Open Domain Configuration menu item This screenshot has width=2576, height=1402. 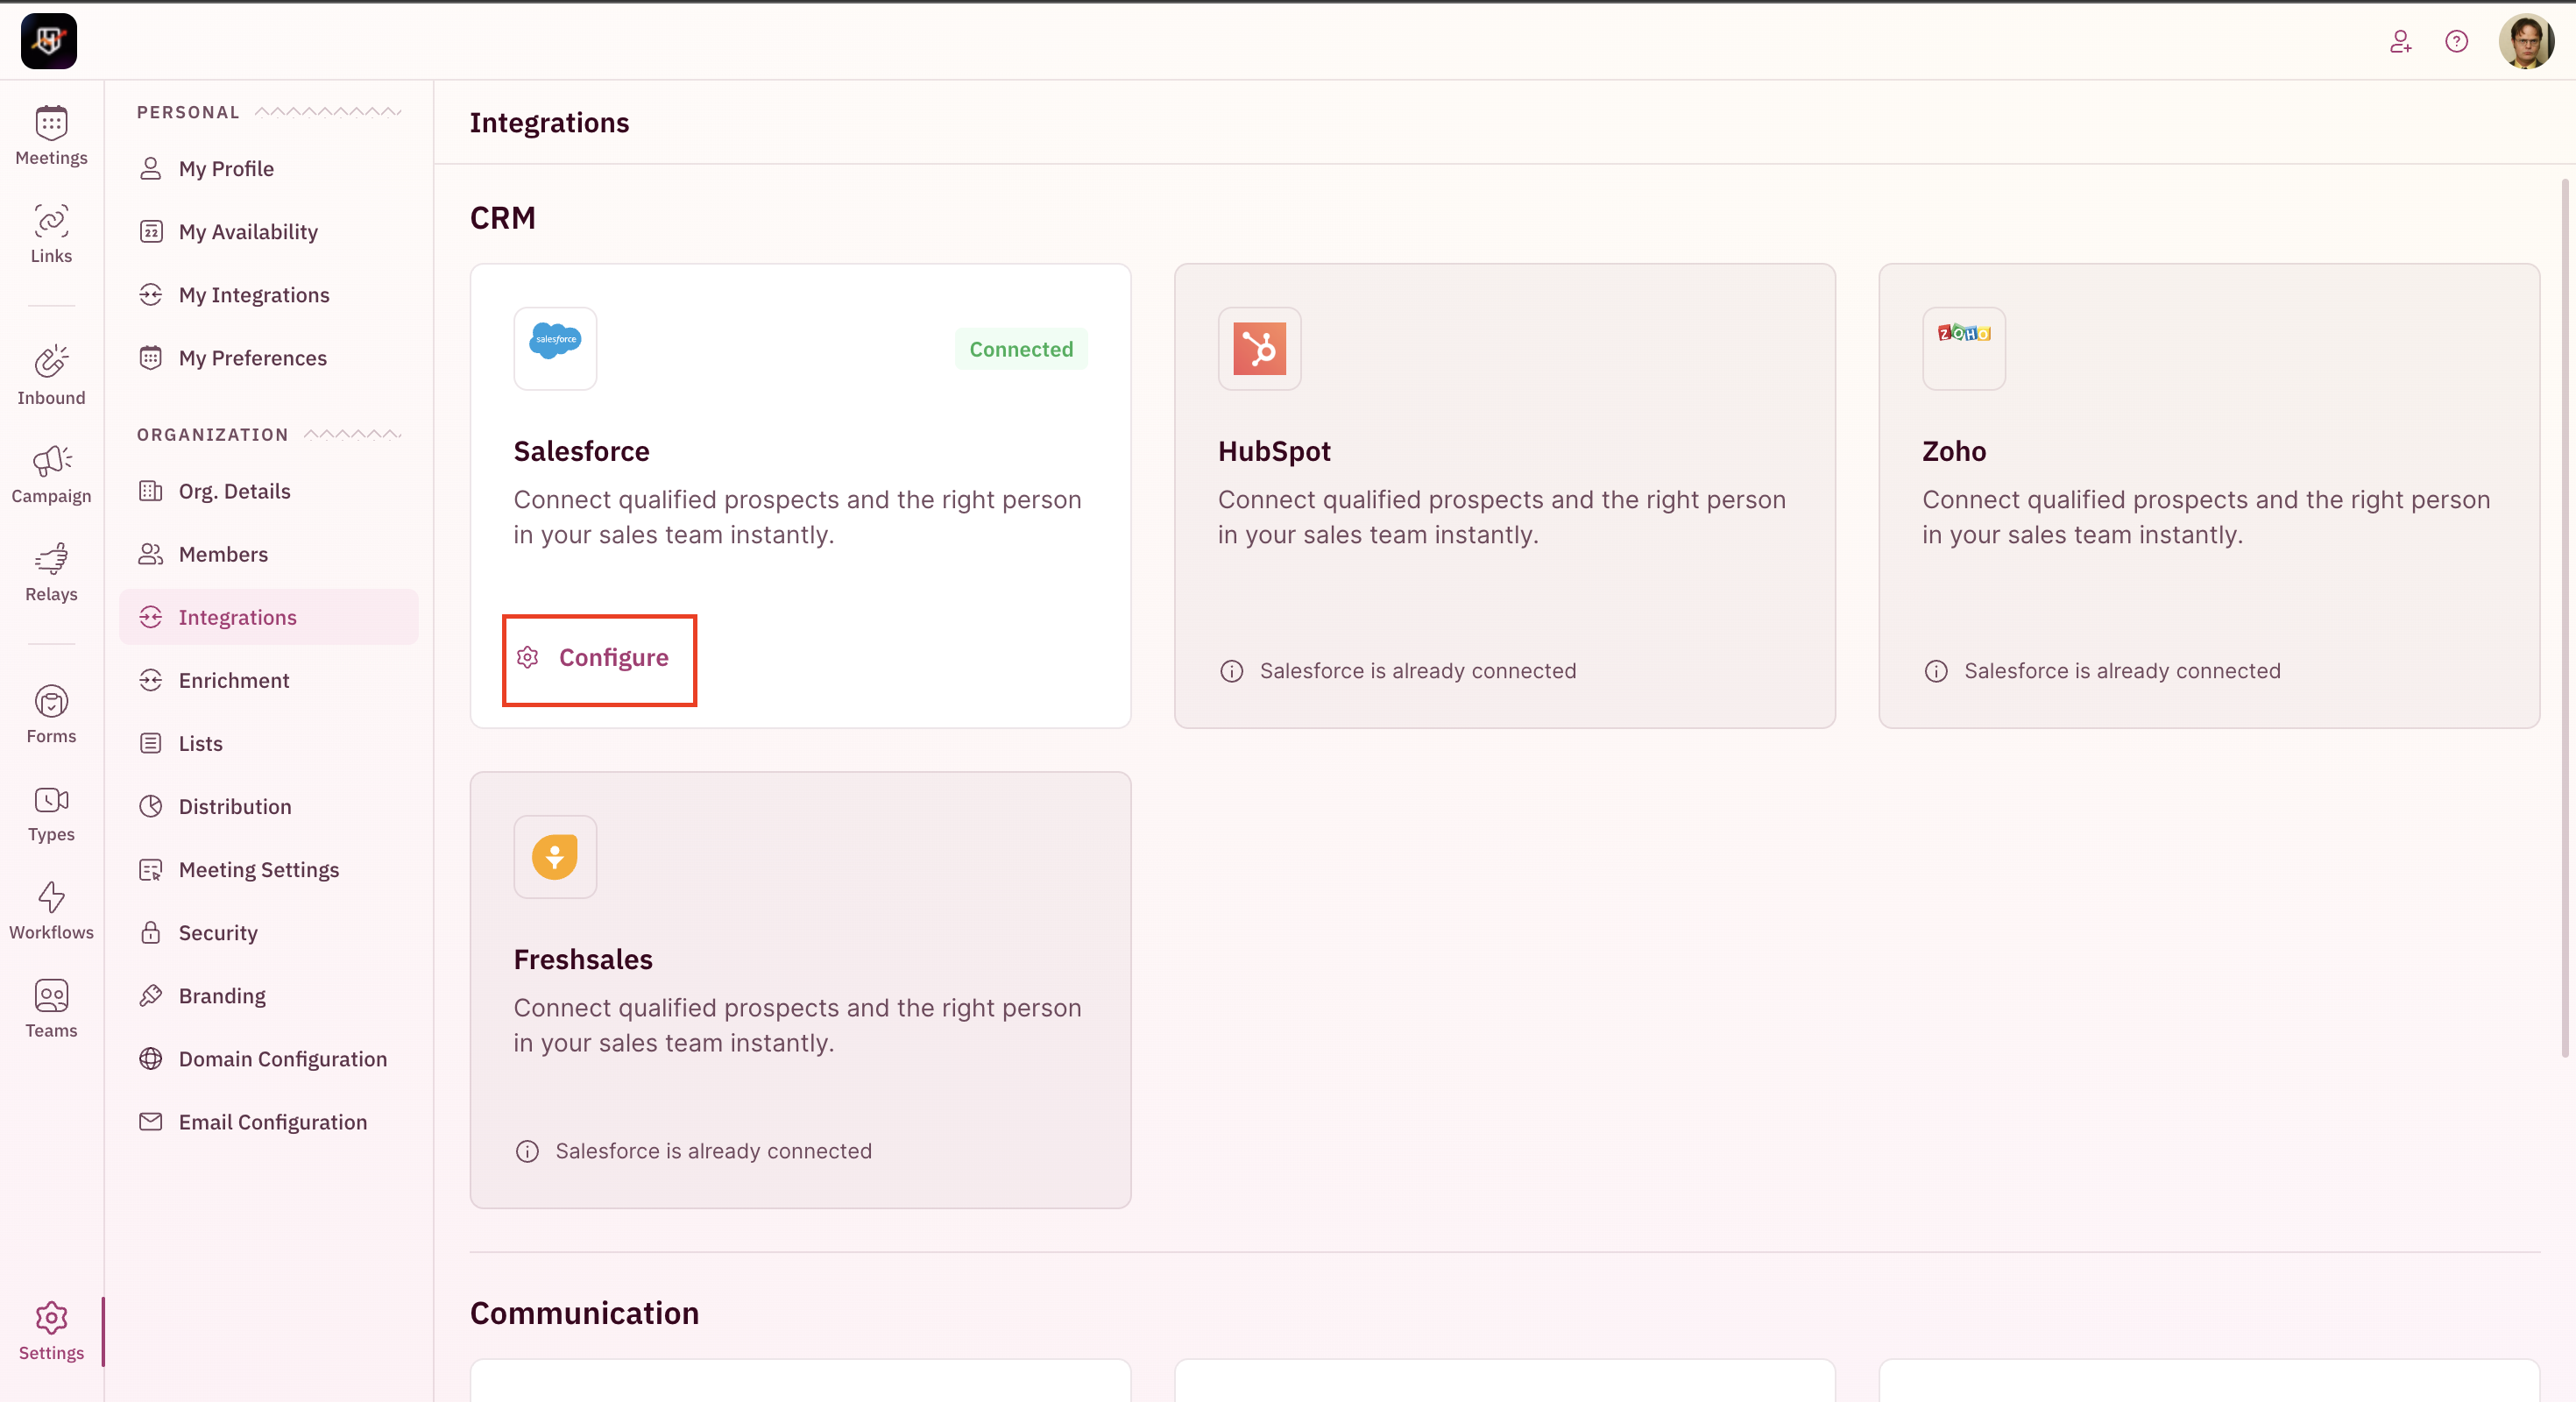click(x=282, y=1058)
